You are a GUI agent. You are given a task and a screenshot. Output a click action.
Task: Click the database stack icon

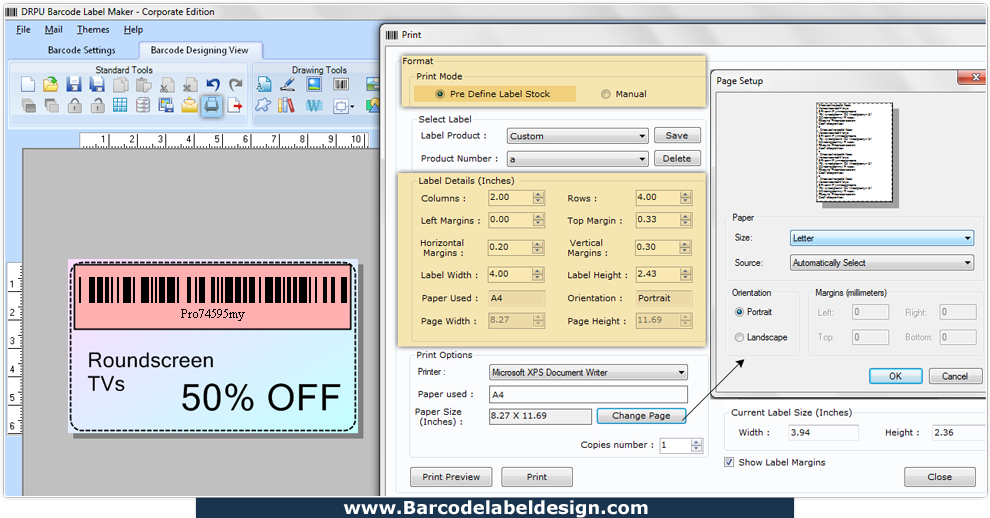point(143,105)
